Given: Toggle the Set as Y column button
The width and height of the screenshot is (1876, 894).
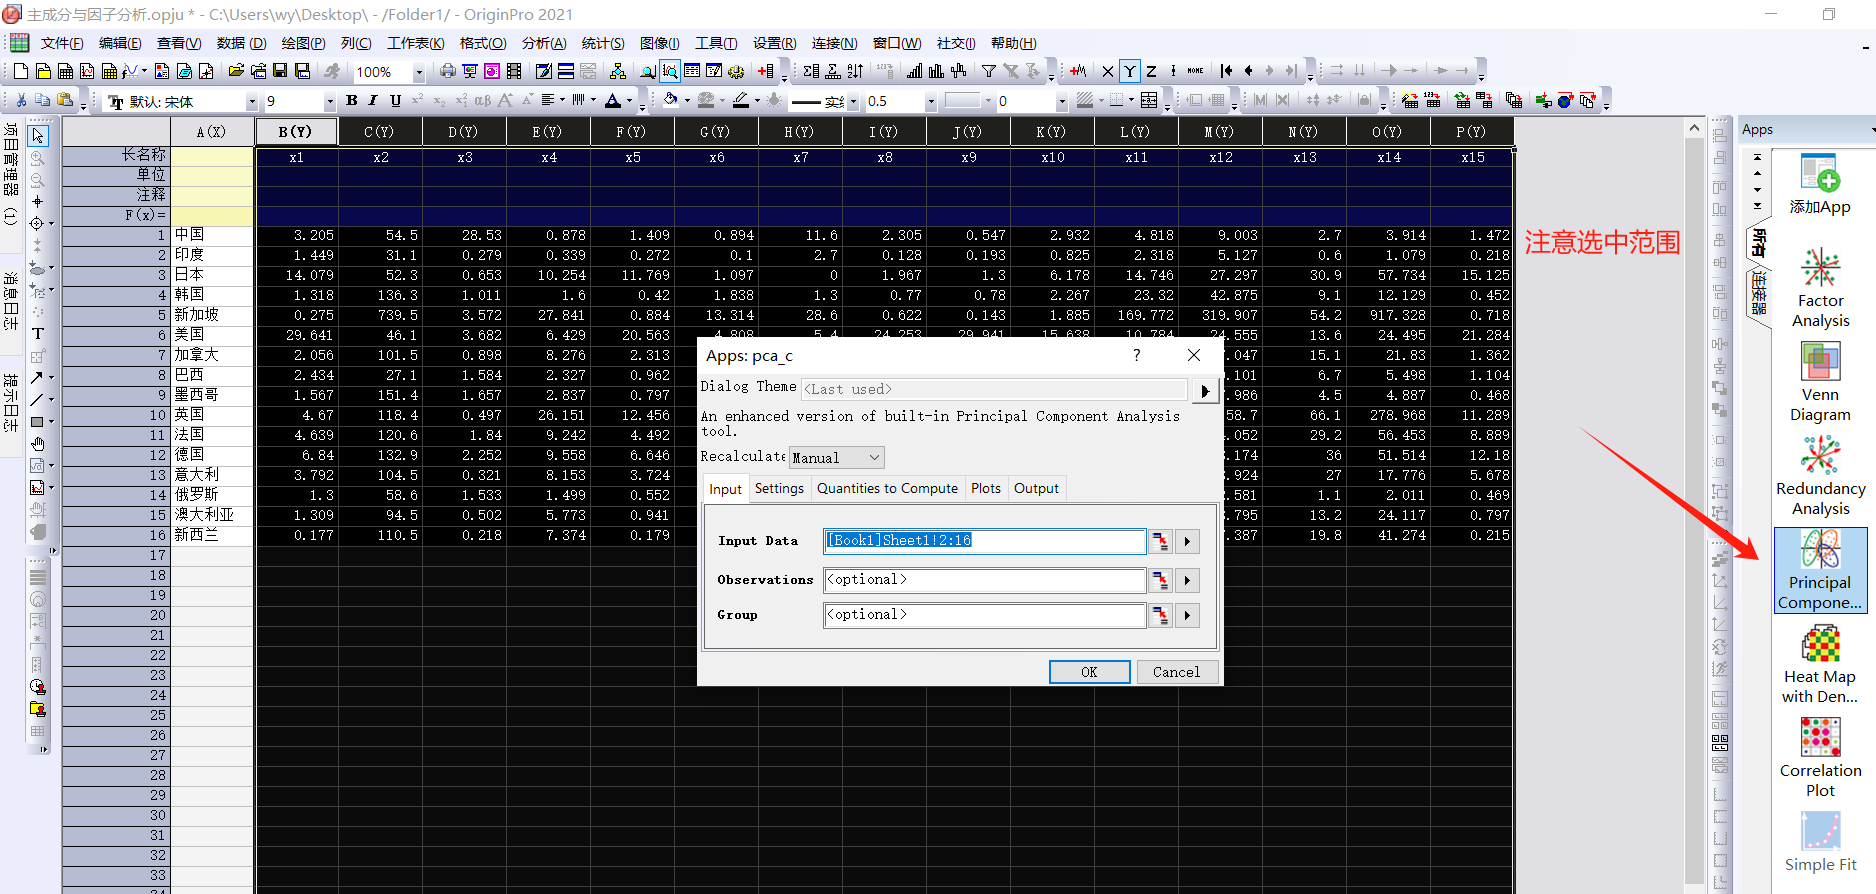Looking at the screenshot, I should coord(1129,71).
